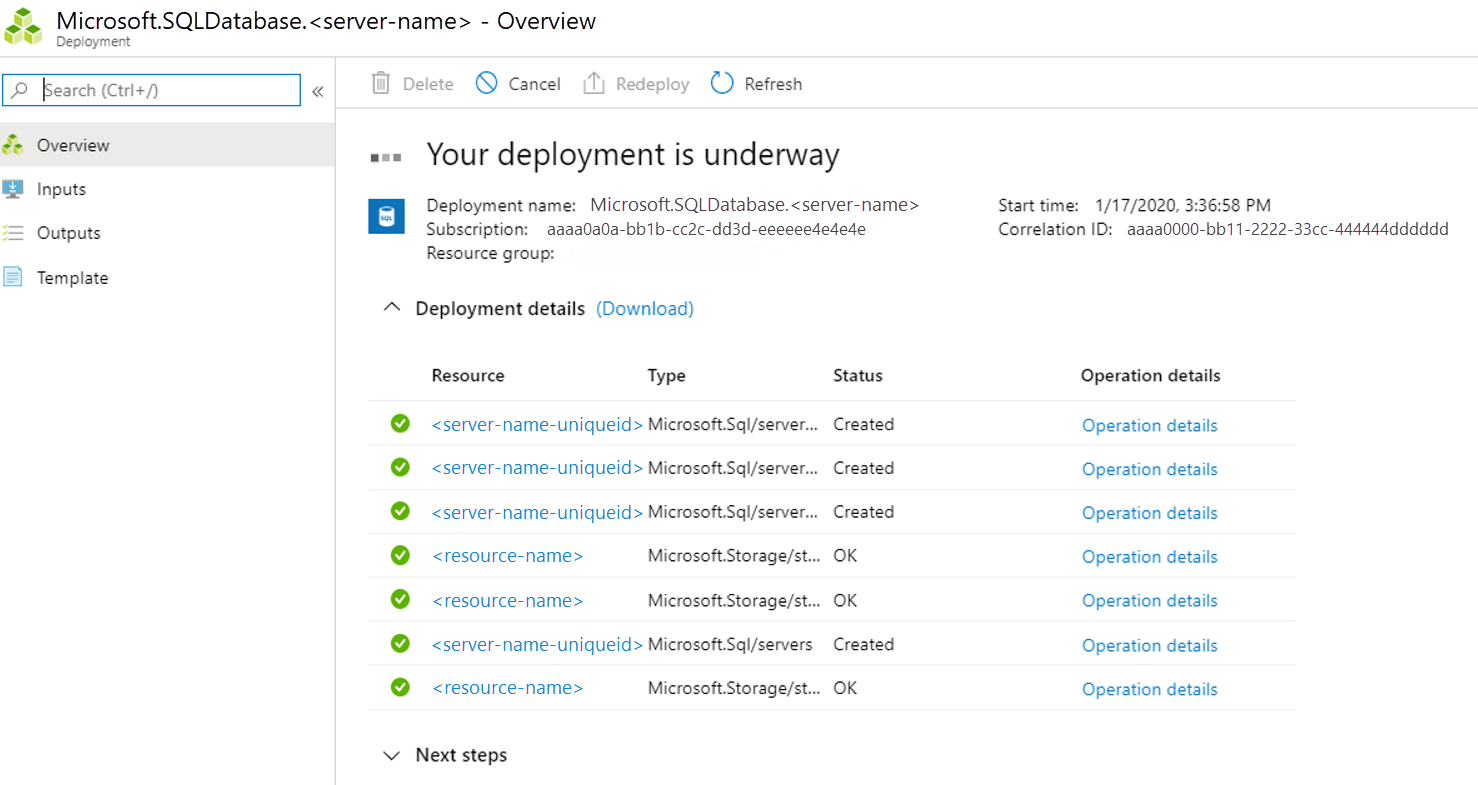Click the 'Your deployment is underway' heading

coord(633,154)
